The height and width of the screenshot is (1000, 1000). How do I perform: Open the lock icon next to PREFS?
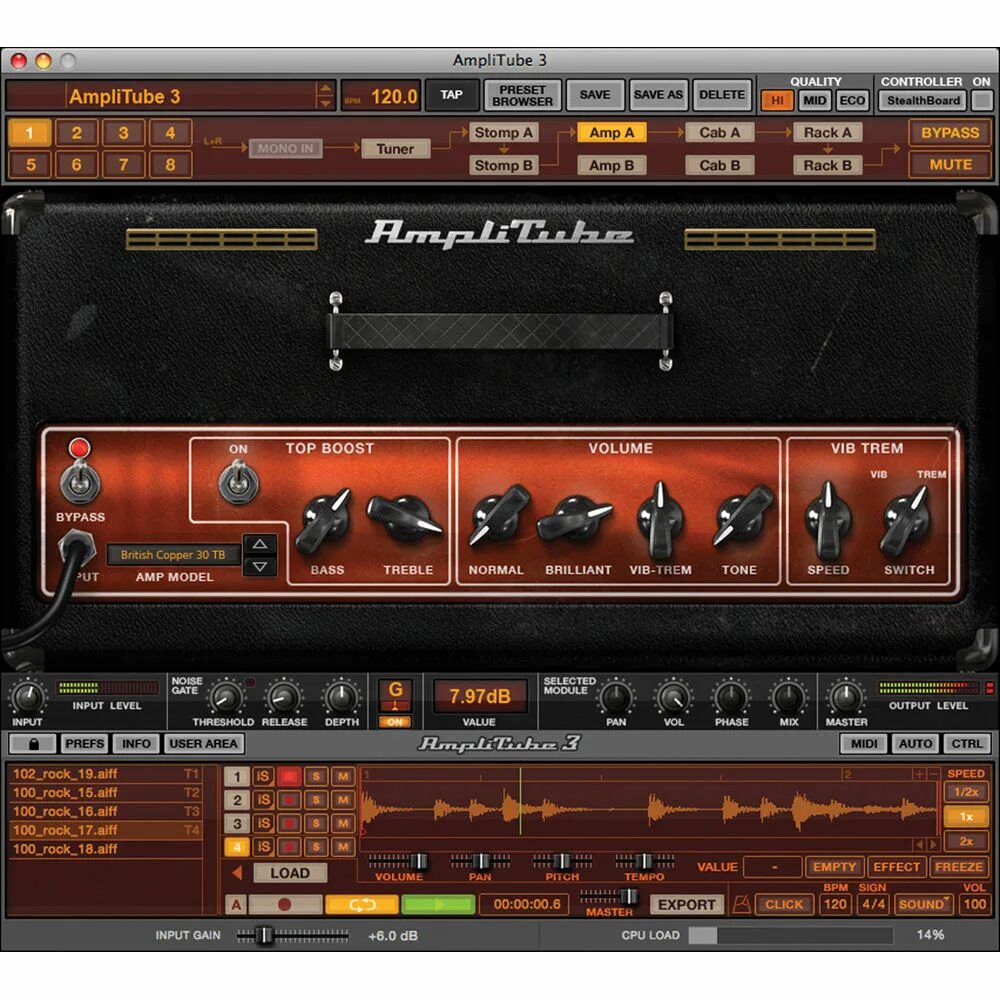34,744
